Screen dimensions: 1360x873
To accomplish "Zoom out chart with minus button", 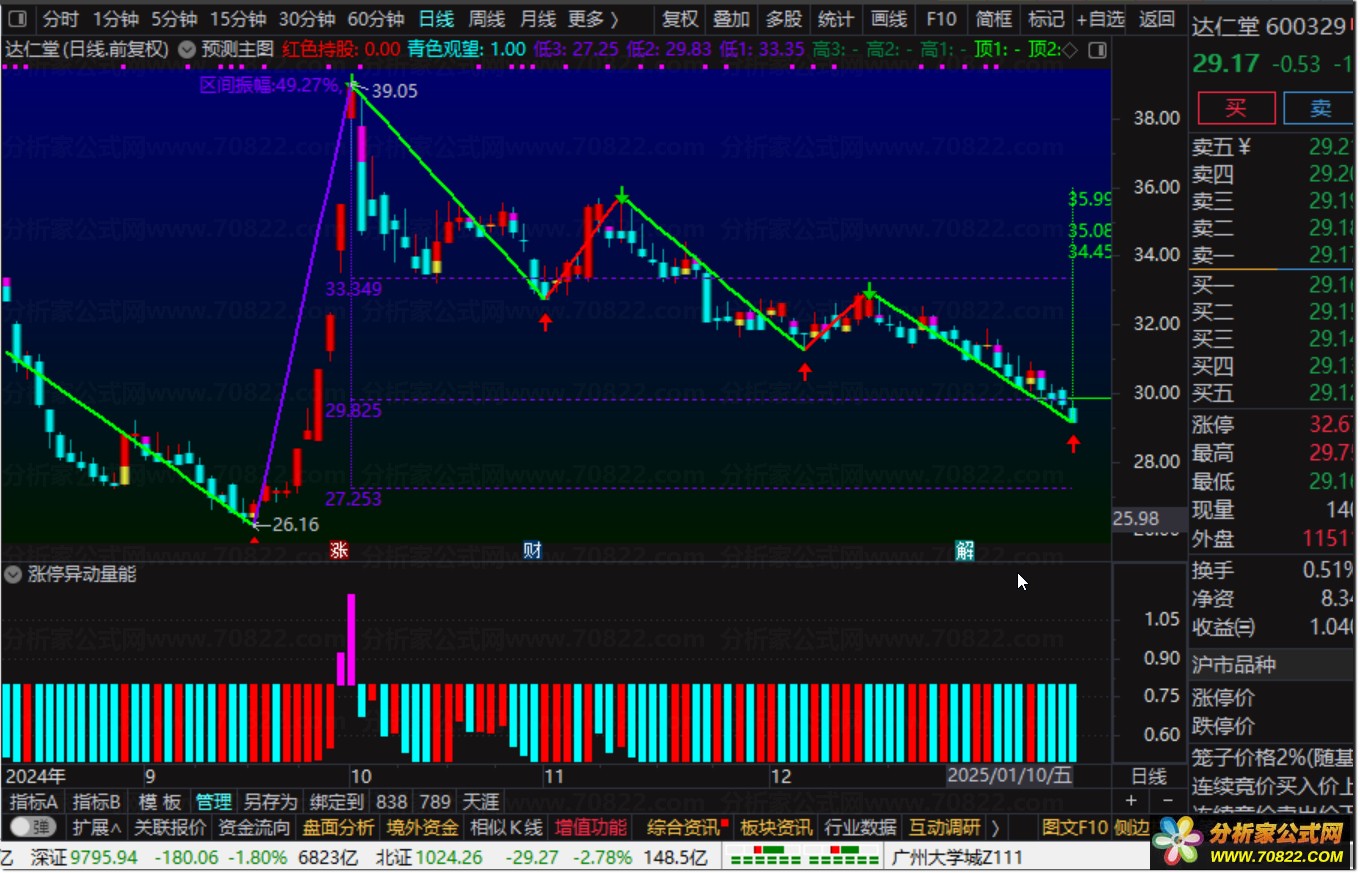I will tap(1167, 801).
